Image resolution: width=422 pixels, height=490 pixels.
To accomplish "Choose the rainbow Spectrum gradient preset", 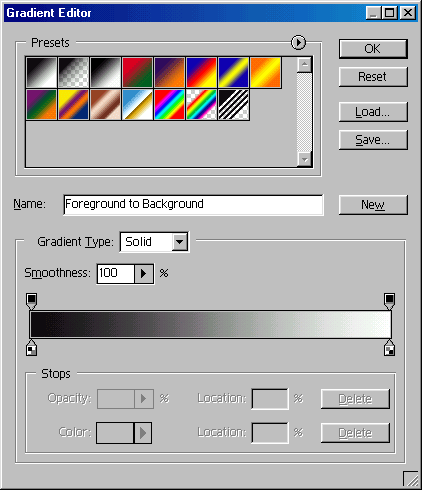I will click(x=169, y=104).
